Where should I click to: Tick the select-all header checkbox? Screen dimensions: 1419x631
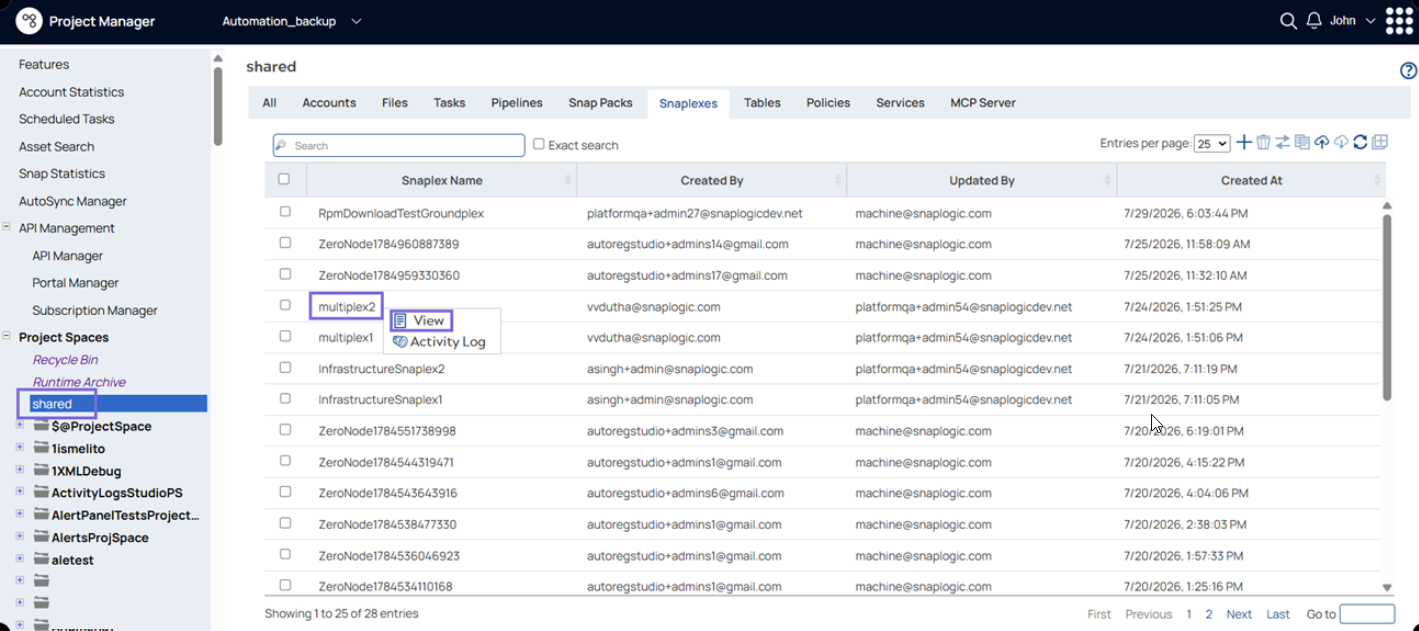[x=284, y=179]
